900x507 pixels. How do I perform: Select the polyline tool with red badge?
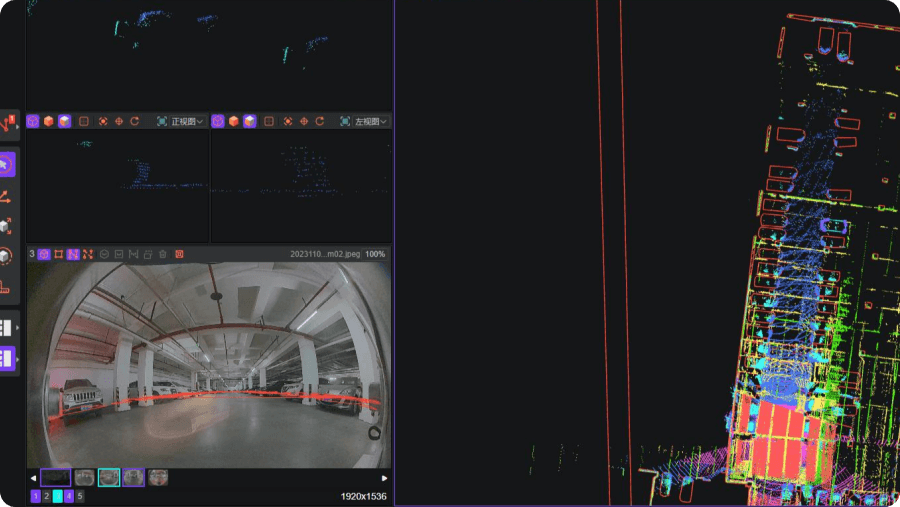(x=7, y=123)
